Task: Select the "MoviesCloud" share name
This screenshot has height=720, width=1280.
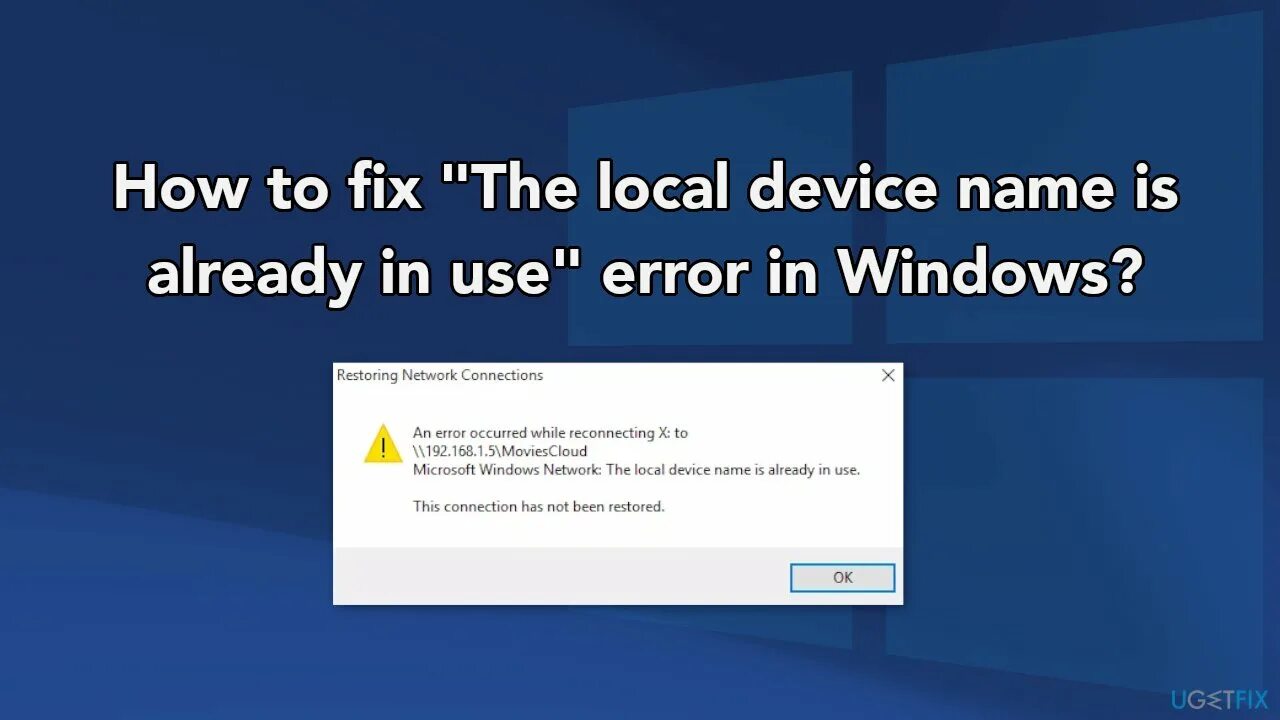Action: click(x=543, y=451)
